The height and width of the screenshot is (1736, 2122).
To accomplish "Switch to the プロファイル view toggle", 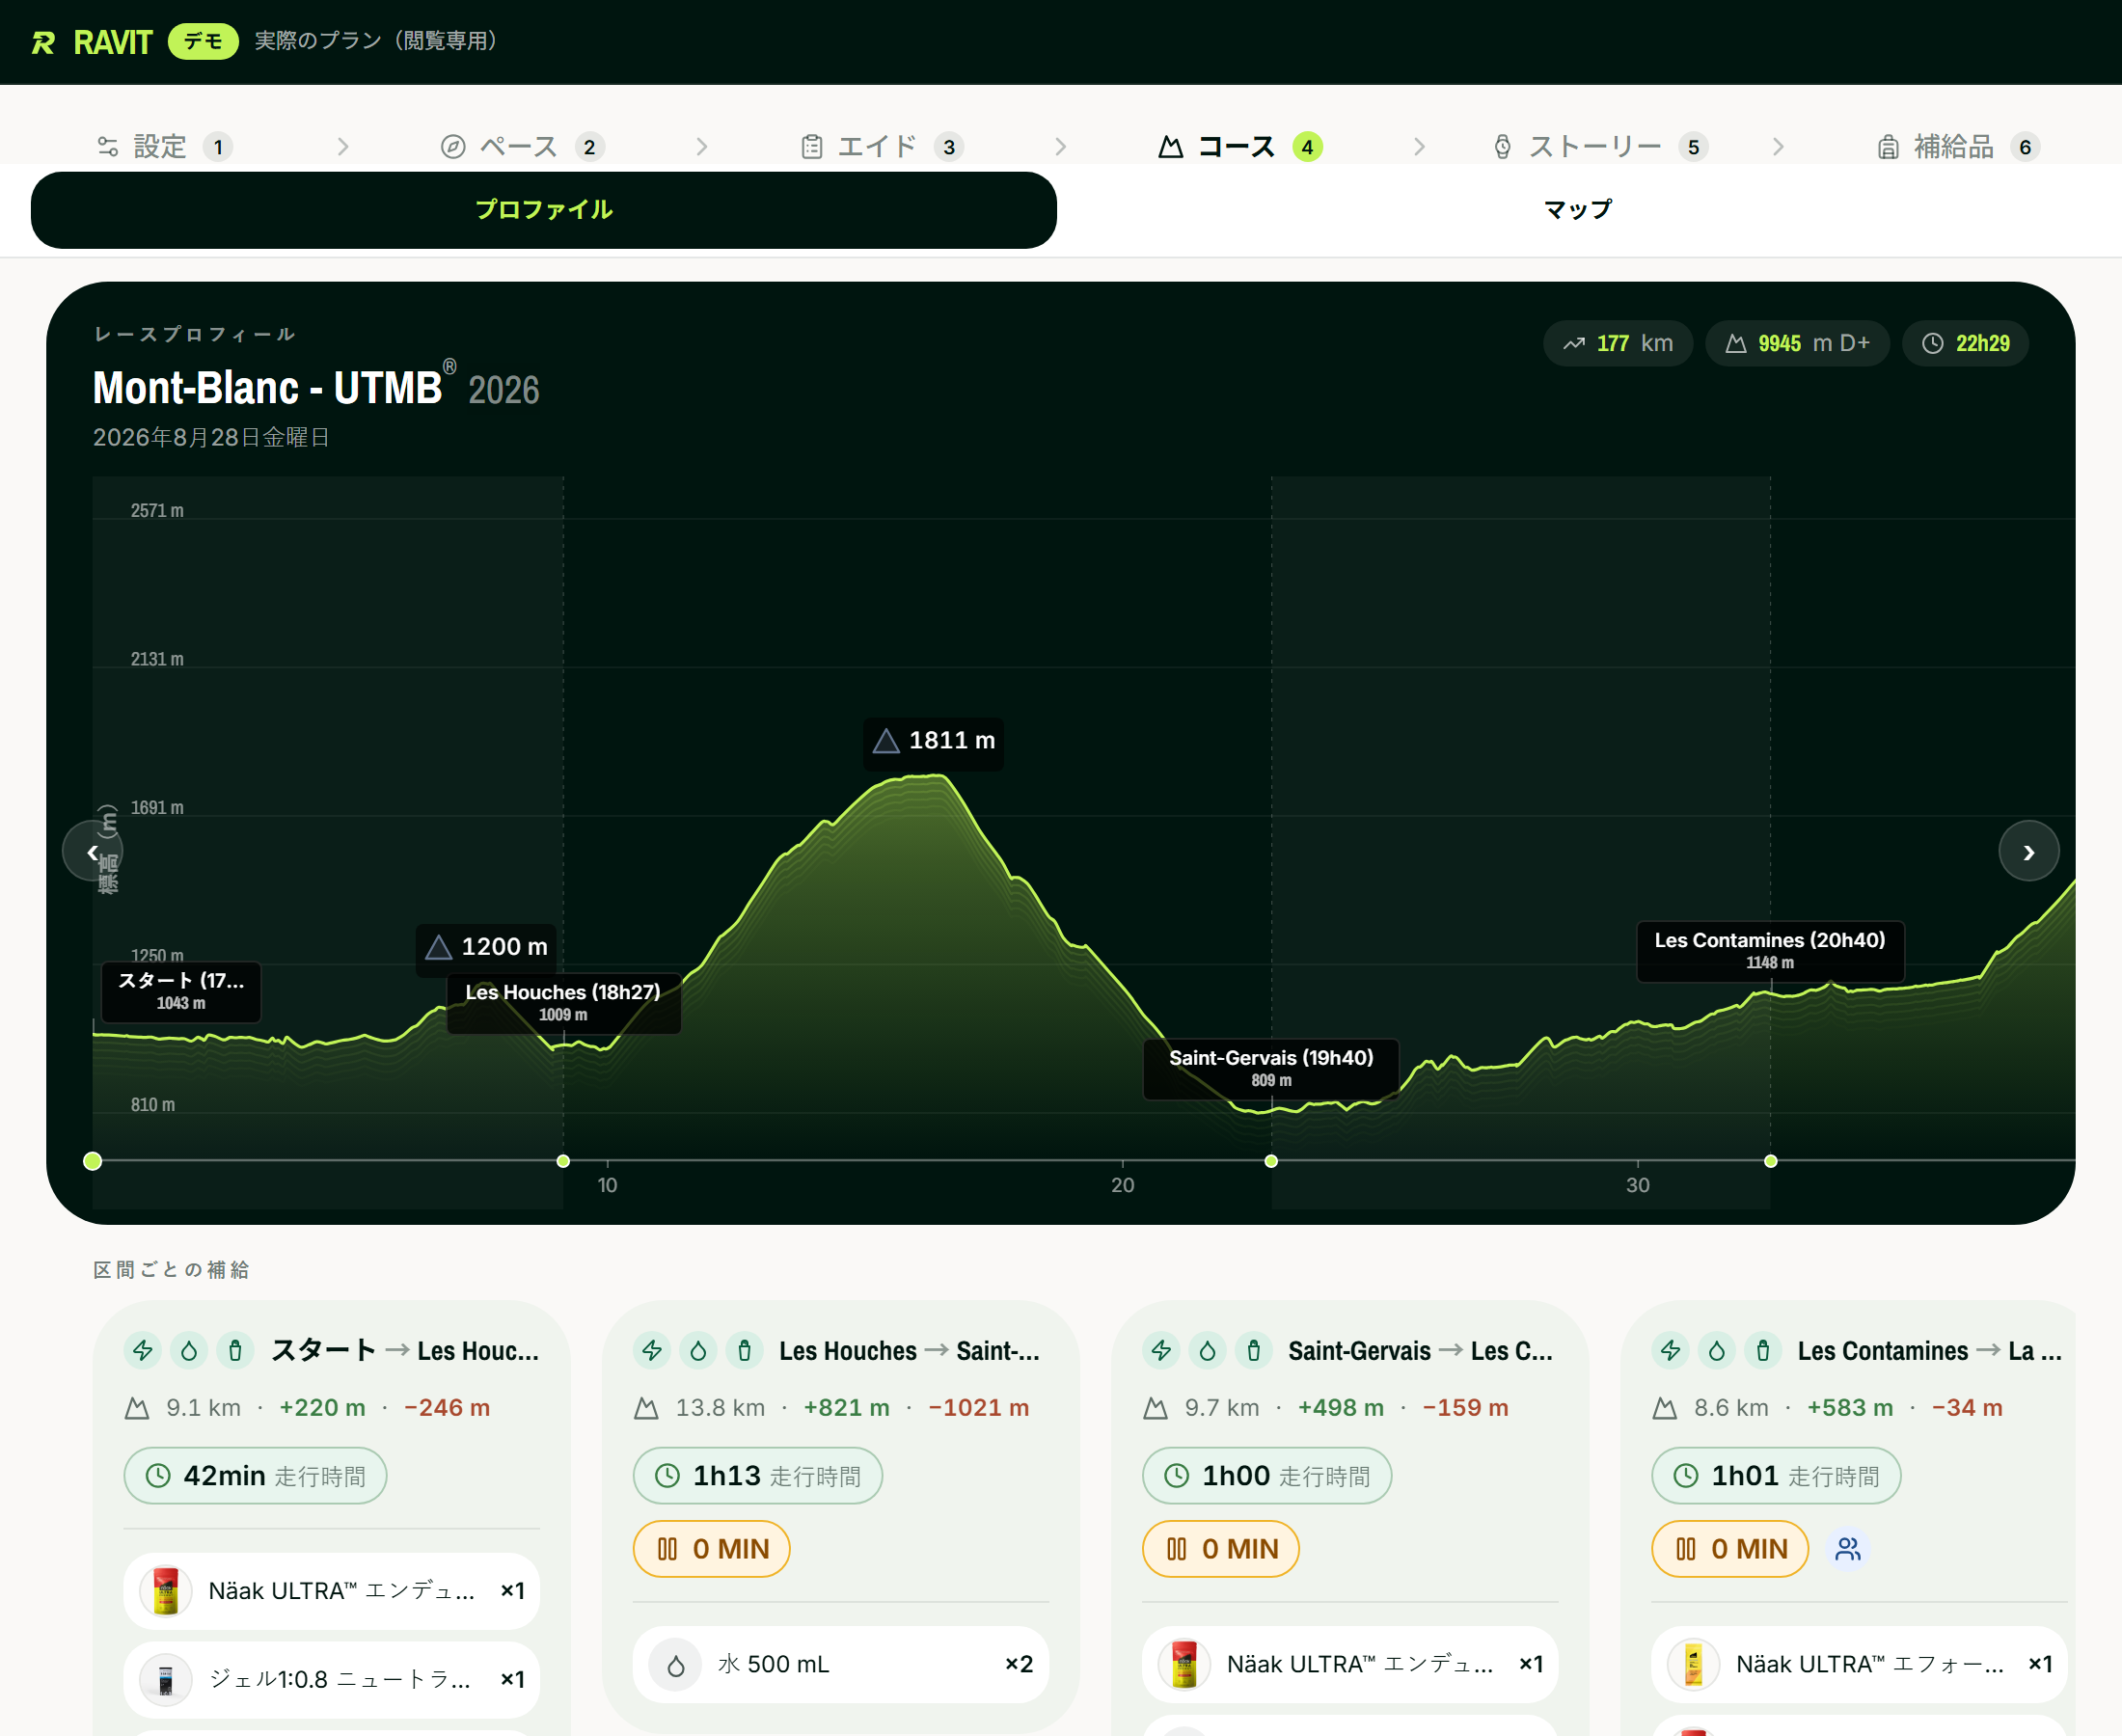I will point(544,210).
